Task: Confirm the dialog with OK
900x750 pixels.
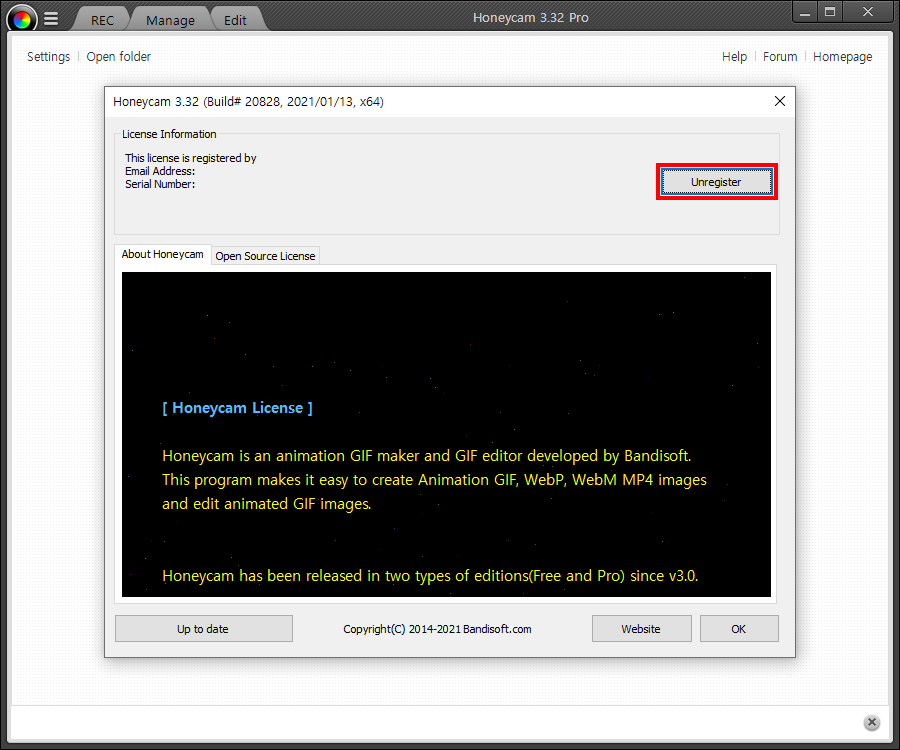Action: (738, 629)
